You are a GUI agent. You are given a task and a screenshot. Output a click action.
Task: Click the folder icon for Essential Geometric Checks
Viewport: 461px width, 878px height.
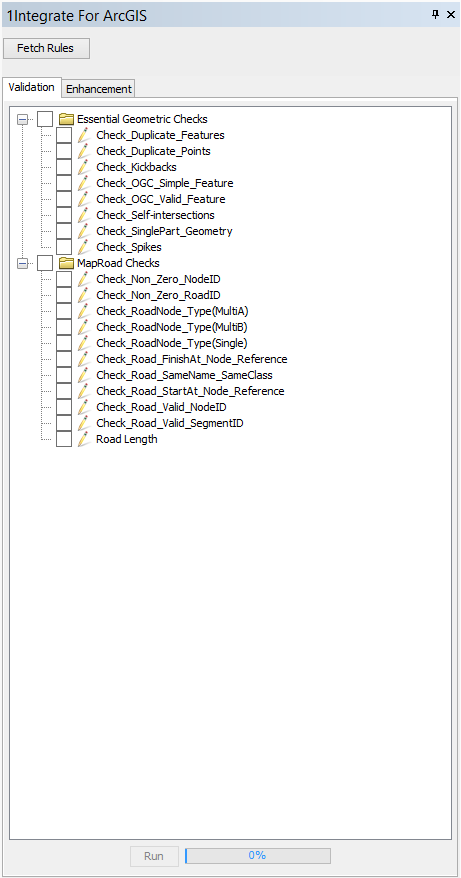pos(67,119)
